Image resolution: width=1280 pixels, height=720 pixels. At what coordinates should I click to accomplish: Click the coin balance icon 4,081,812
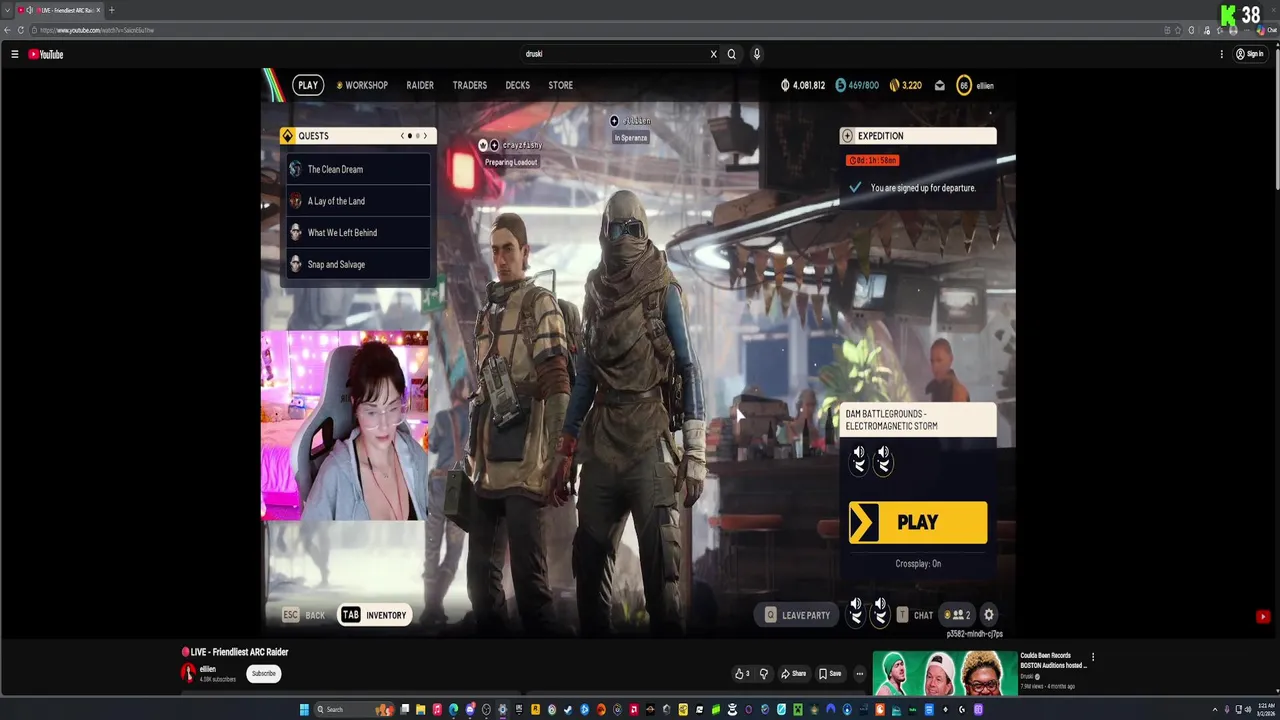[785, 85]
